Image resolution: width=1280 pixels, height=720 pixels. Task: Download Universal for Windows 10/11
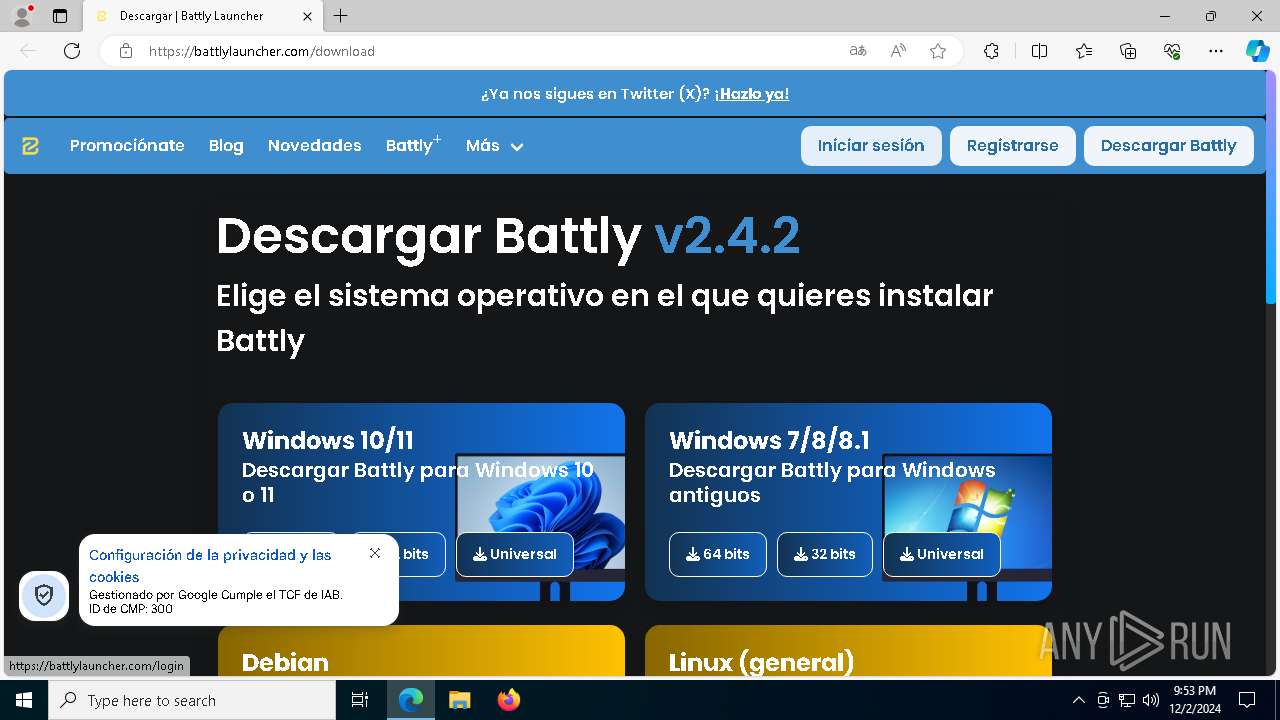click(x=515, y=554)
